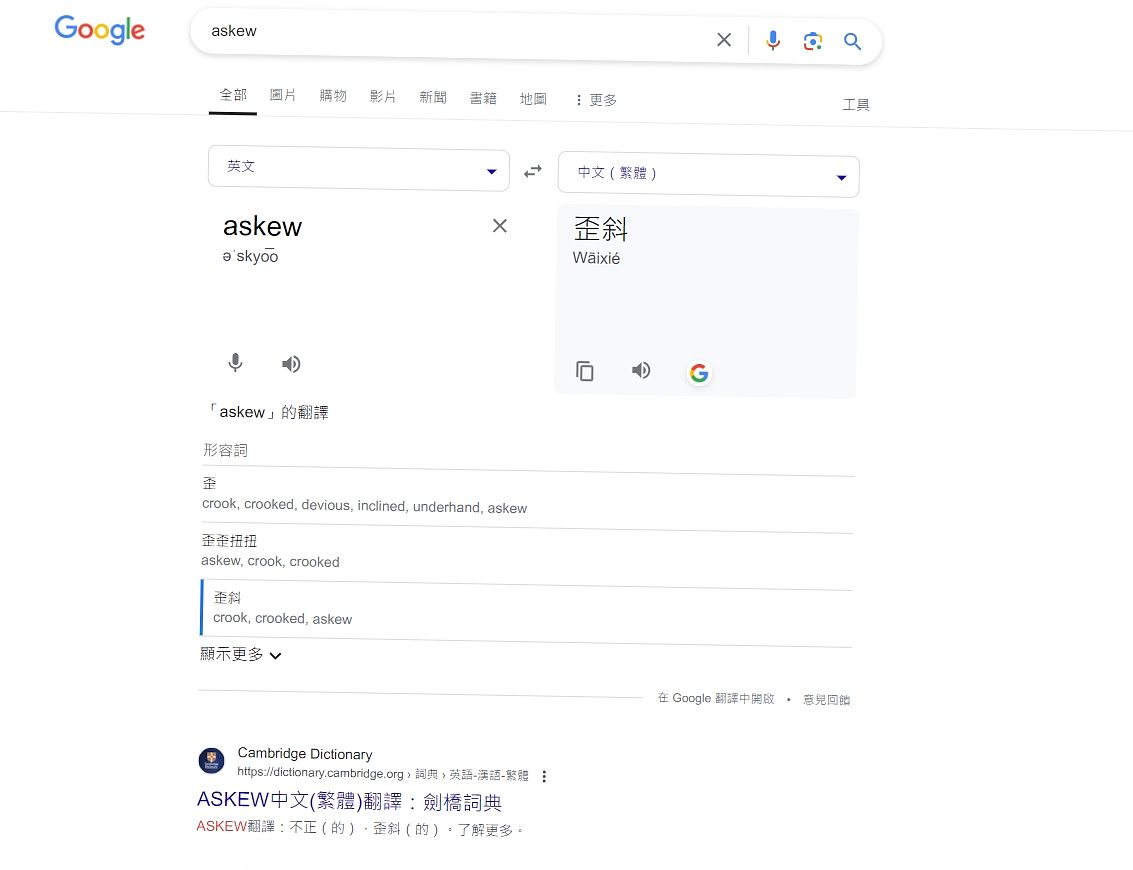Clear the search box text
Screen dimensions: 1133x870
click(724, 40)
